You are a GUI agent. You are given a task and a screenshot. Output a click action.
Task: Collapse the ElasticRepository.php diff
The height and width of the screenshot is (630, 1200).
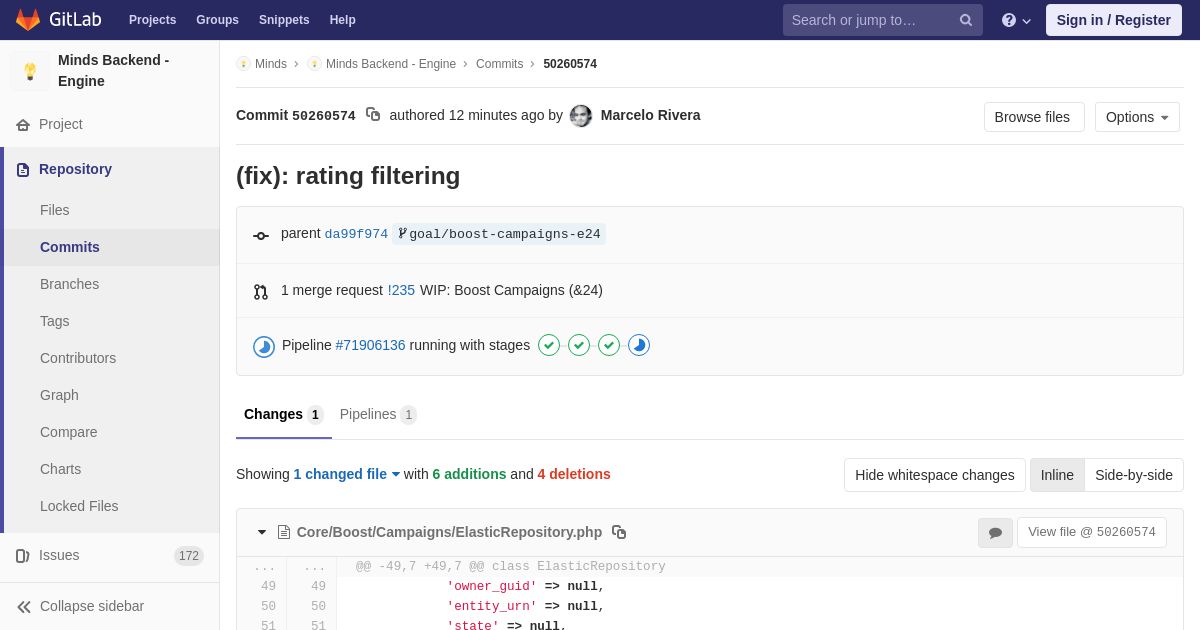pyautogui.click(x=262, y=532)
